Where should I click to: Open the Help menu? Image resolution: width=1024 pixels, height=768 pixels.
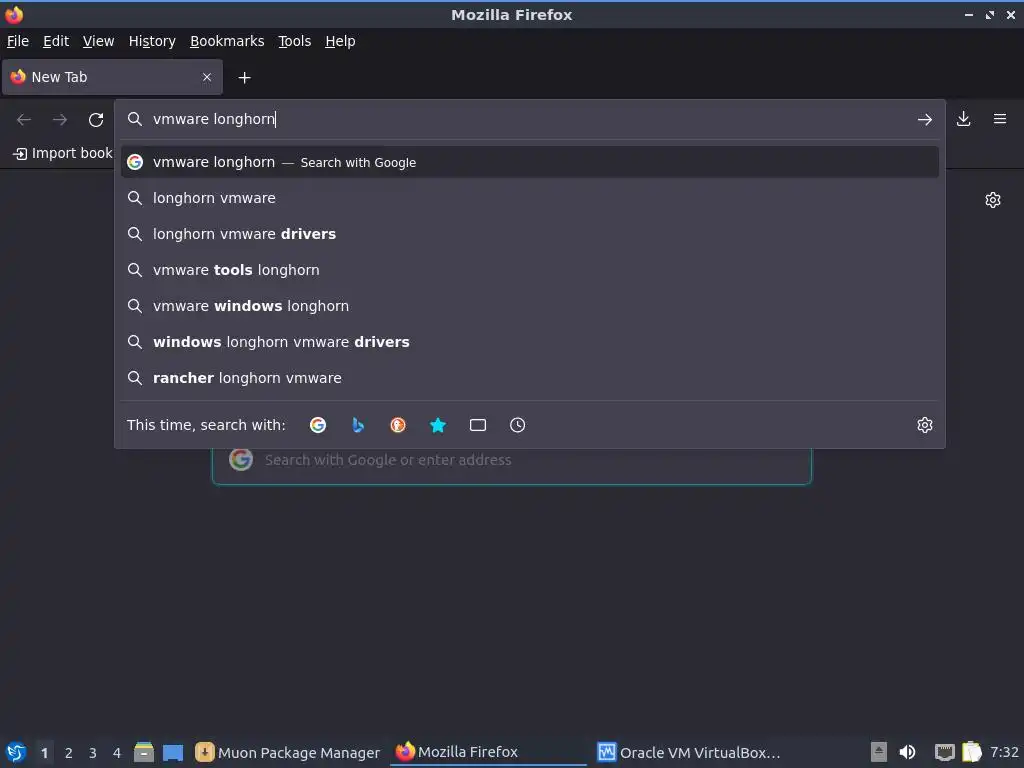(x=340, y=41)
